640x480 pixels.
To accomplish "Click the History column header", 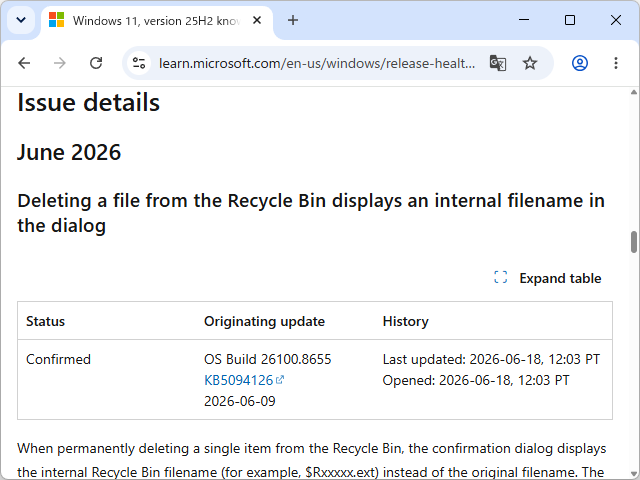I will coord(405,322).
